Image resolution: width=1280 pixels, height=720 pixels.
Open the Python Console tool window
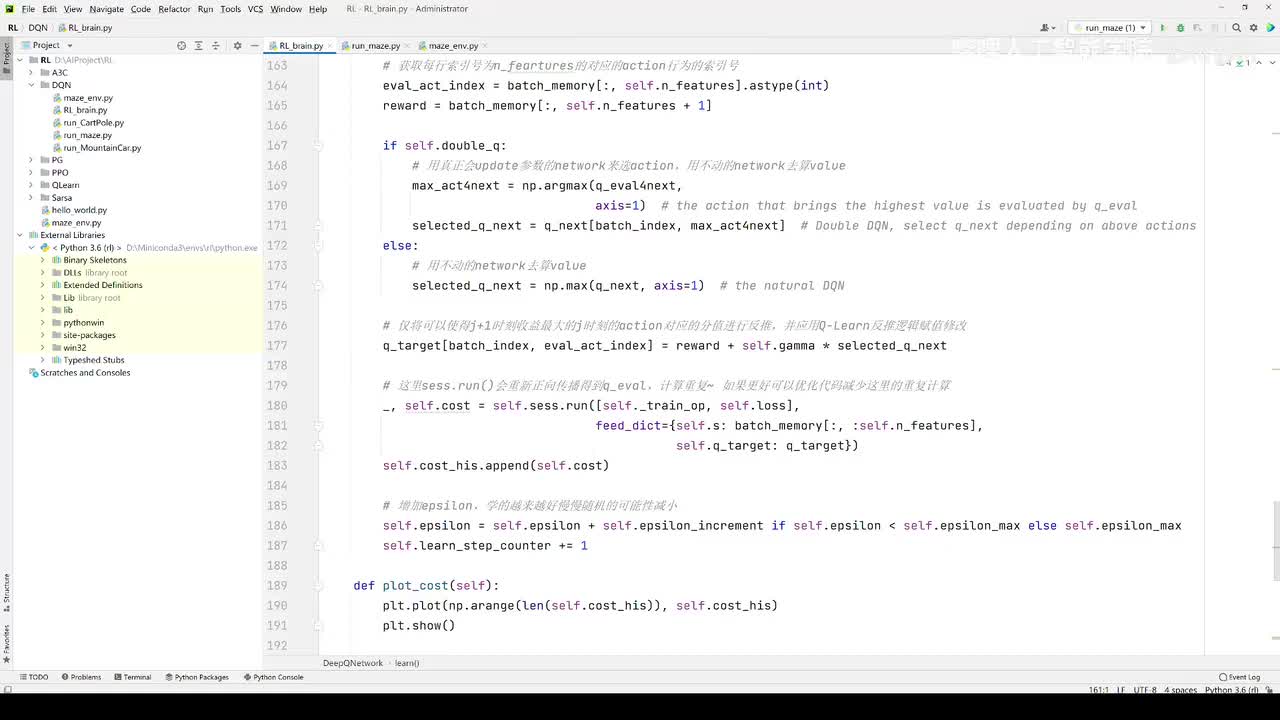[272, 677]
